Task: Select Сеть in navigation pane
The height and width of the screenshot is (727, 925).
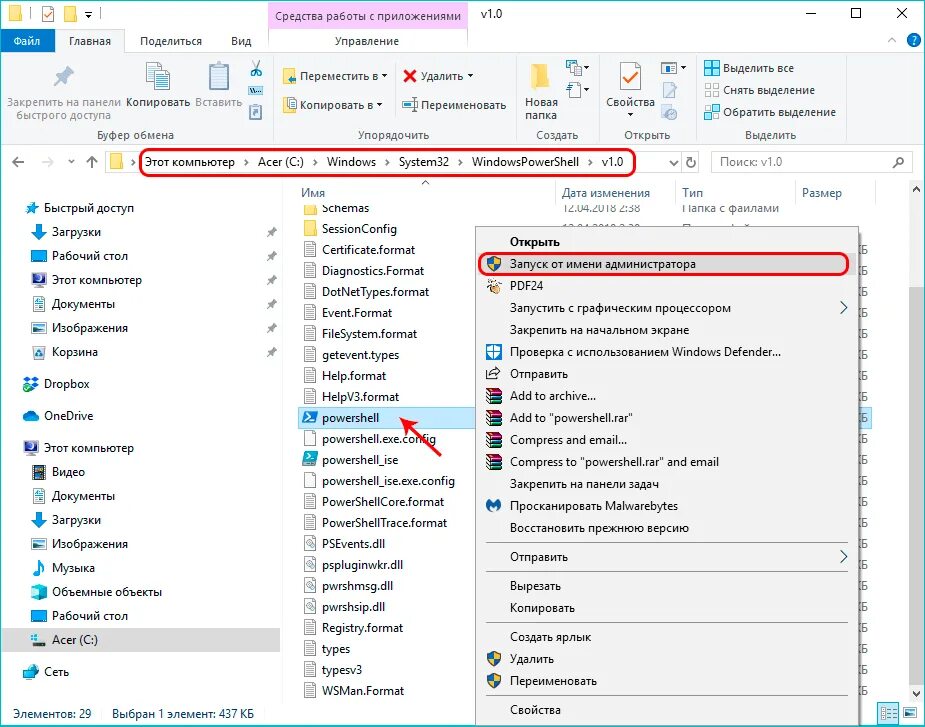Action: click(56, 672)
